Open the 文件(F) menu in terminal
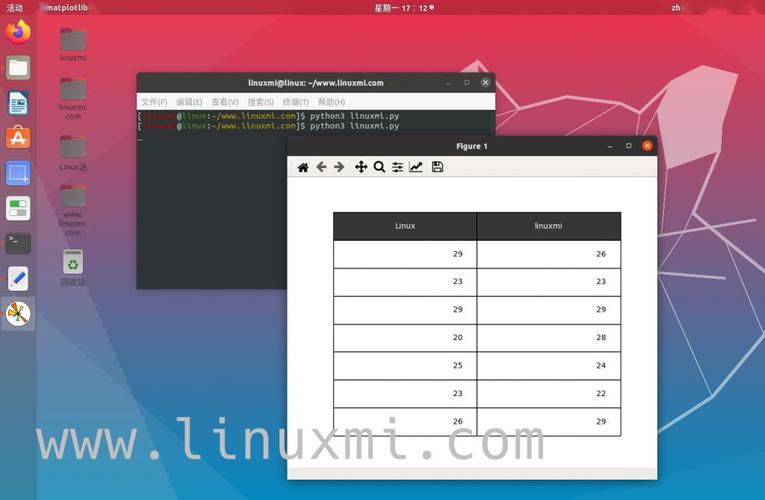The width and height of the screenshot is (765, 500). (x=154, y=102)
